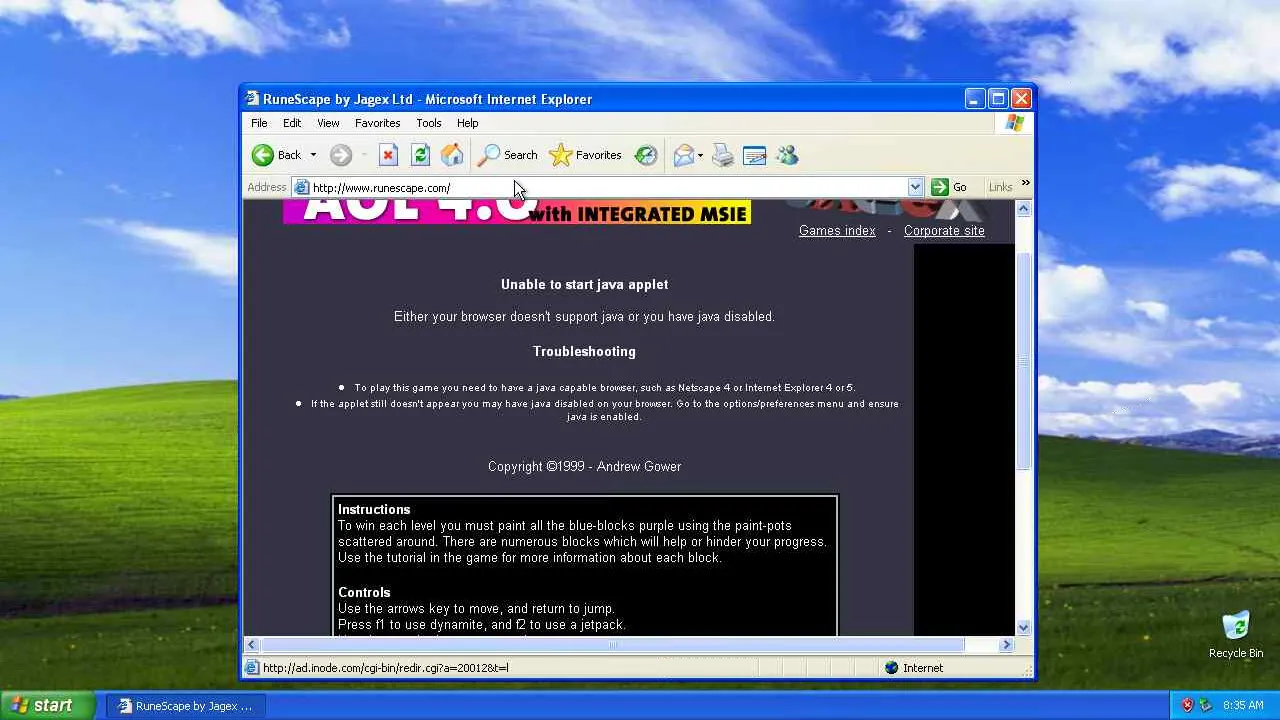Follow the Games index link
Viewport: 1280px width, 720px height.
coord(837,231)
